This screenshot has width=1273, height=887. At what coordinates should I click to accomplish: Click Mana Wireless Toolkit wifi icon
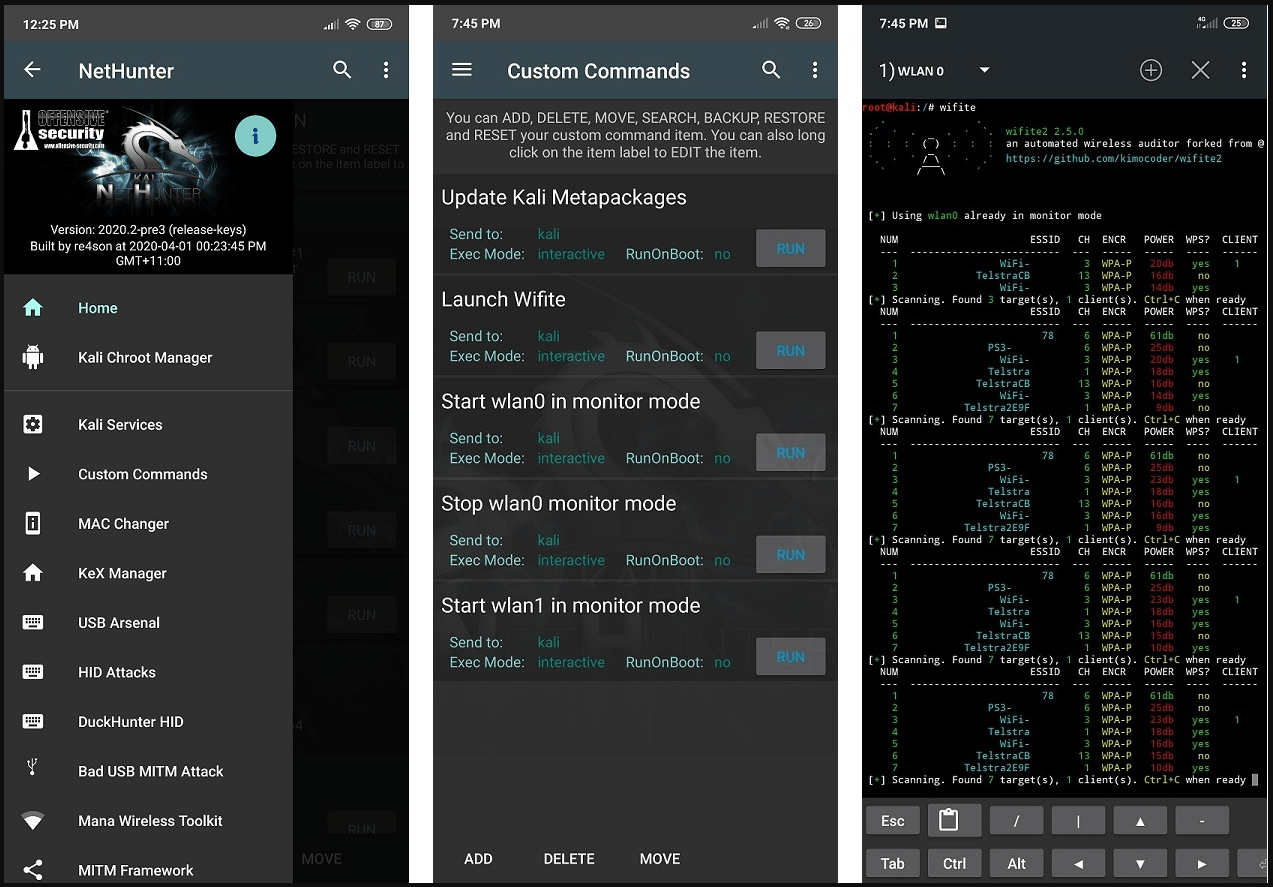[x=33, y=821]
